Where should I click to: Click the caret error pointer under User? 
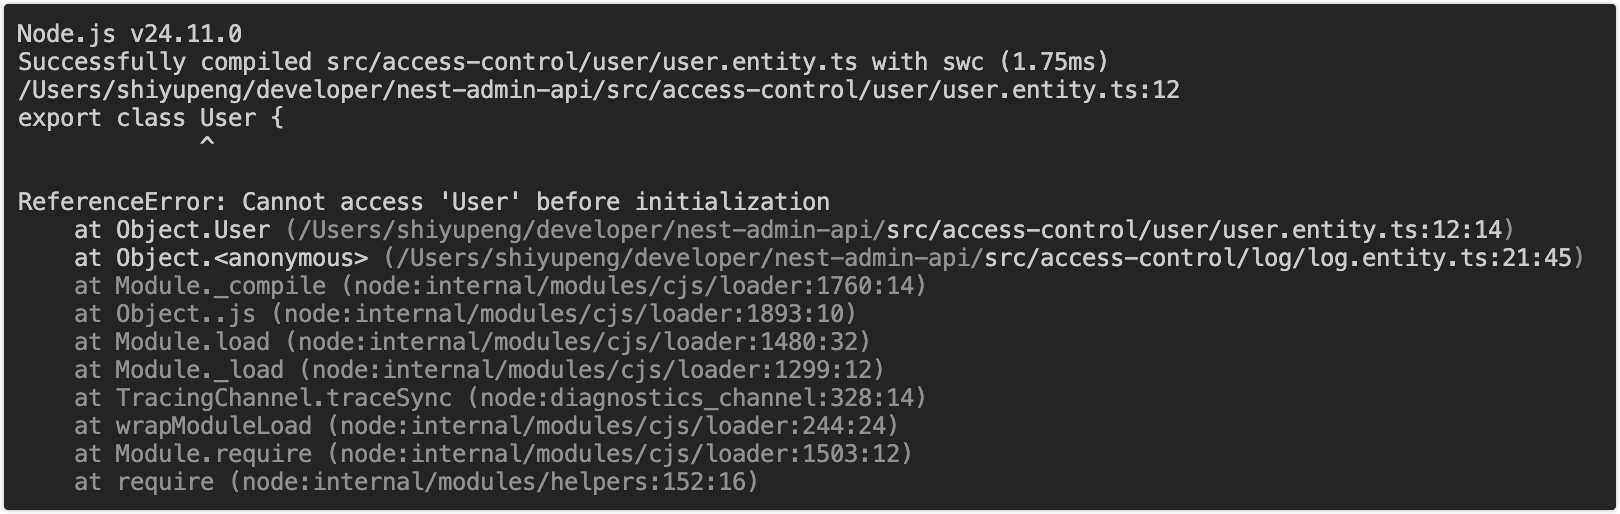207,145
